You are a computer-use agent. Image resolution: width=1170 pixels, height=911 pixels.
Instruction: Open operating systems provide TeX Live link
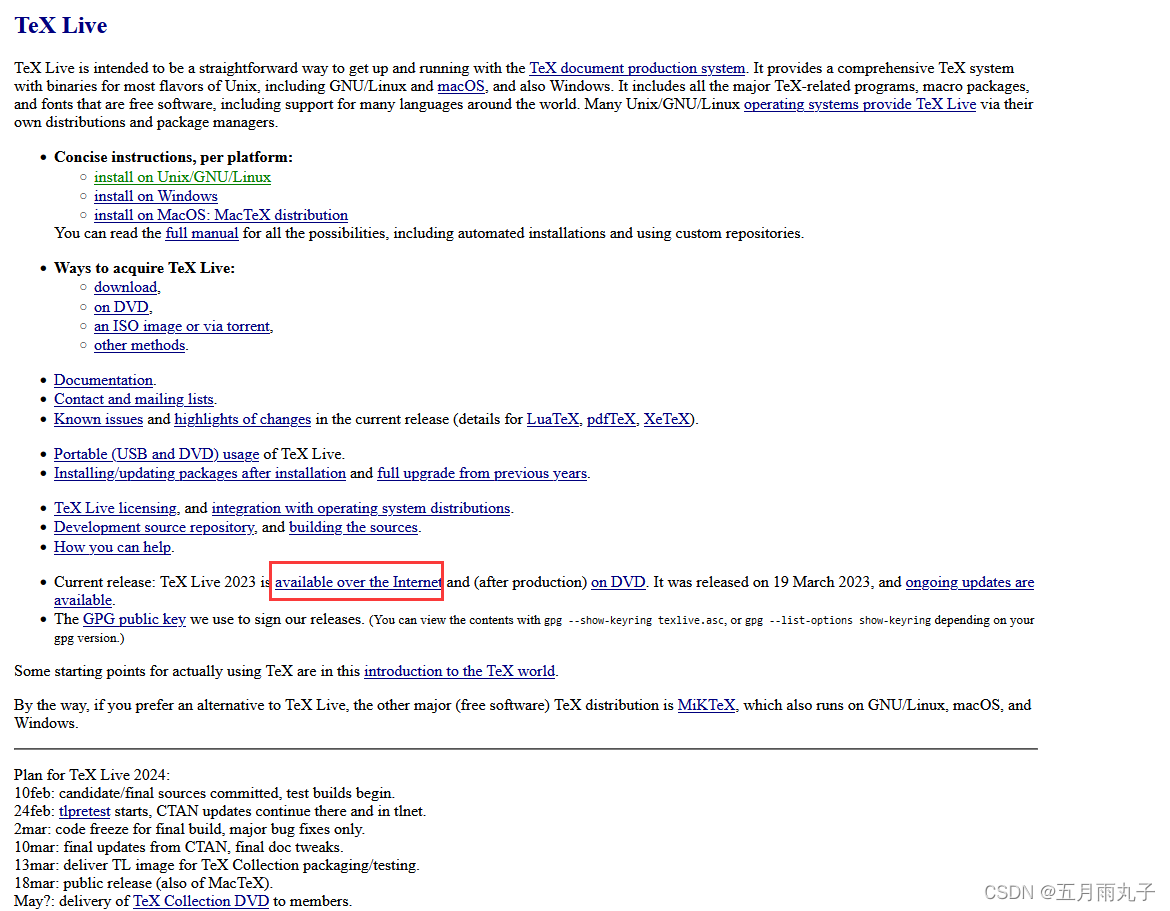click(860, 104)
